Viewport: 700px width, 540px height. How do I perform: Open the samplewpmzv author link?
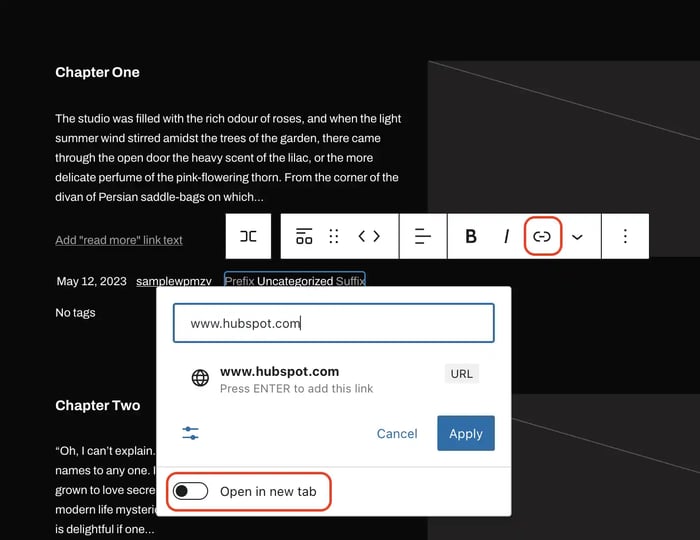click(174, 281)
